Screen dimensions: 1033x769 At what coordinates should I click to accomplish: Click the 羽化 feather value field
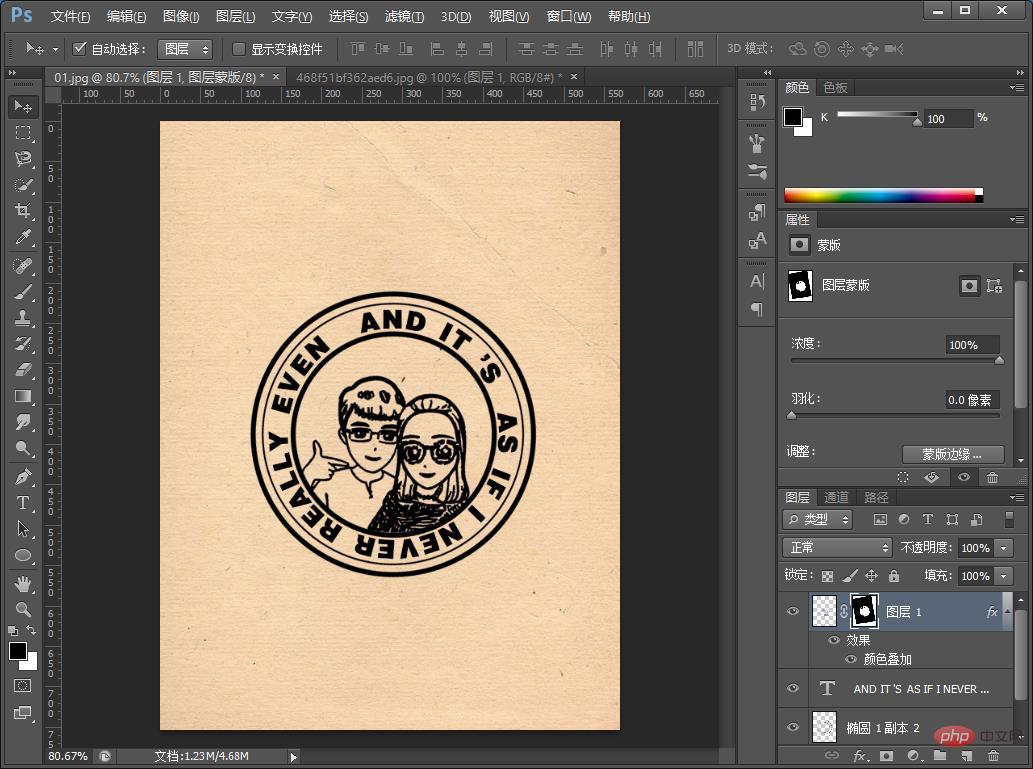972,400
